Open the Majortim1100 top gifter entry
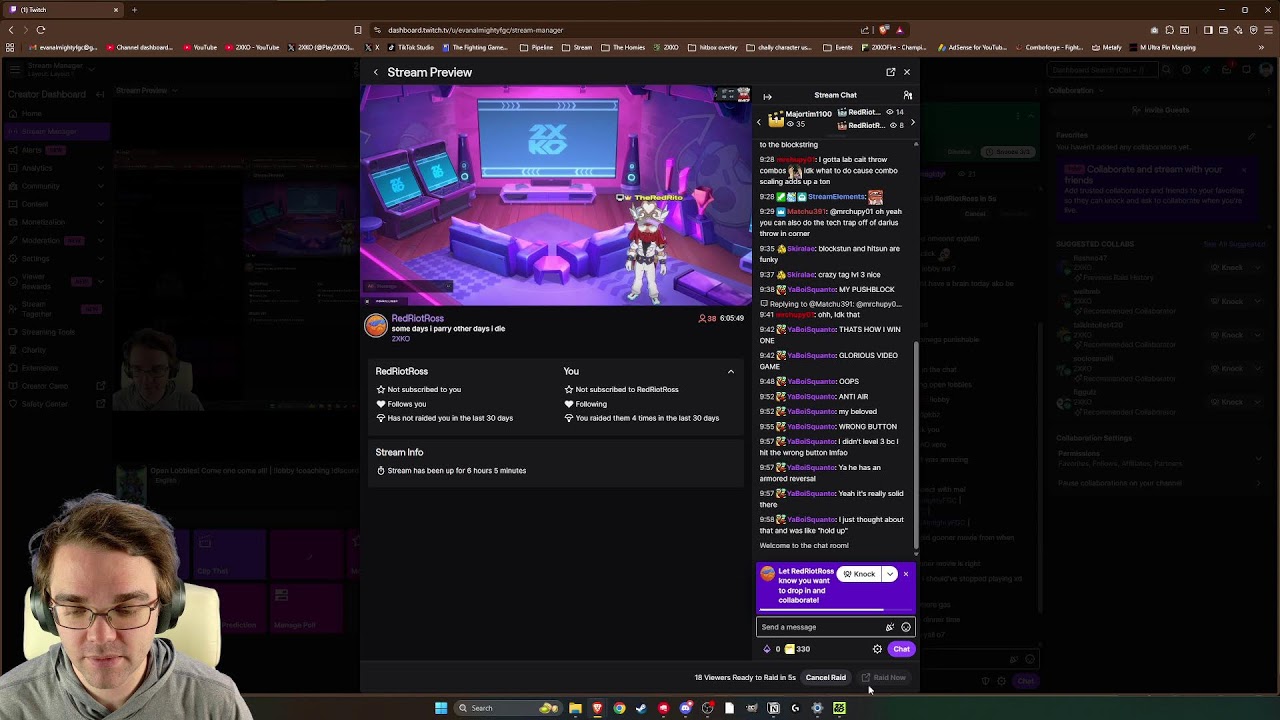This screenshot has width=1280, height=720. [x=800, y=119]
